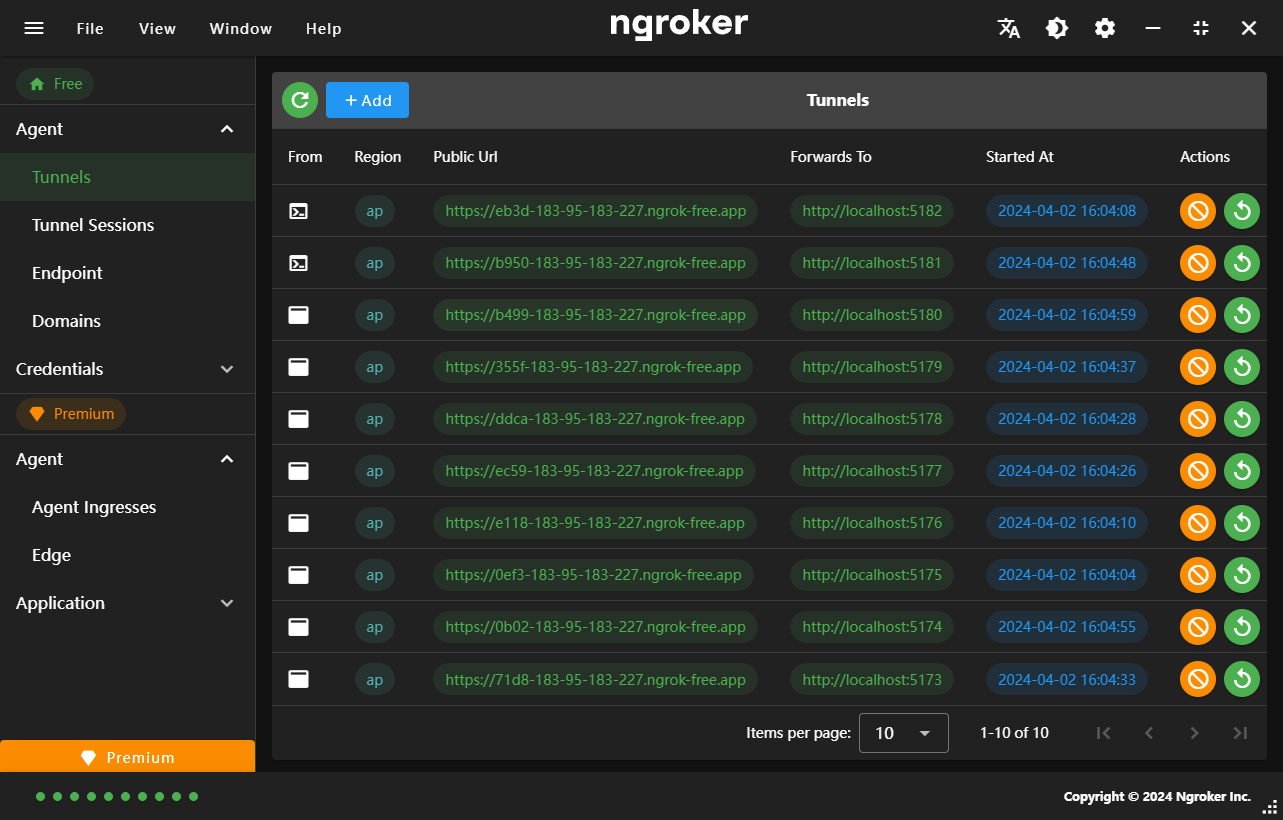Open the Domains page
1283x820 pixels.
[x=127, y=321]
